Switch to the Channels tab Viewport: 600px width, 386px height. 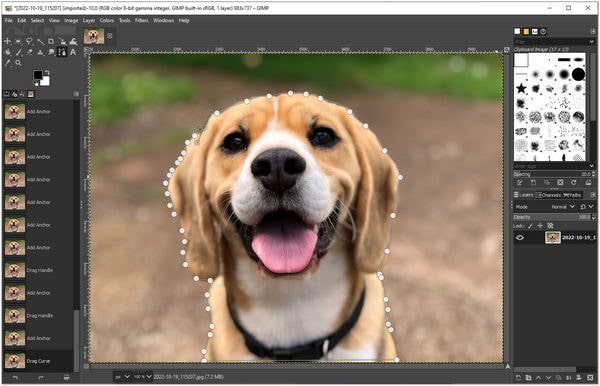click(x=548, y=195)
